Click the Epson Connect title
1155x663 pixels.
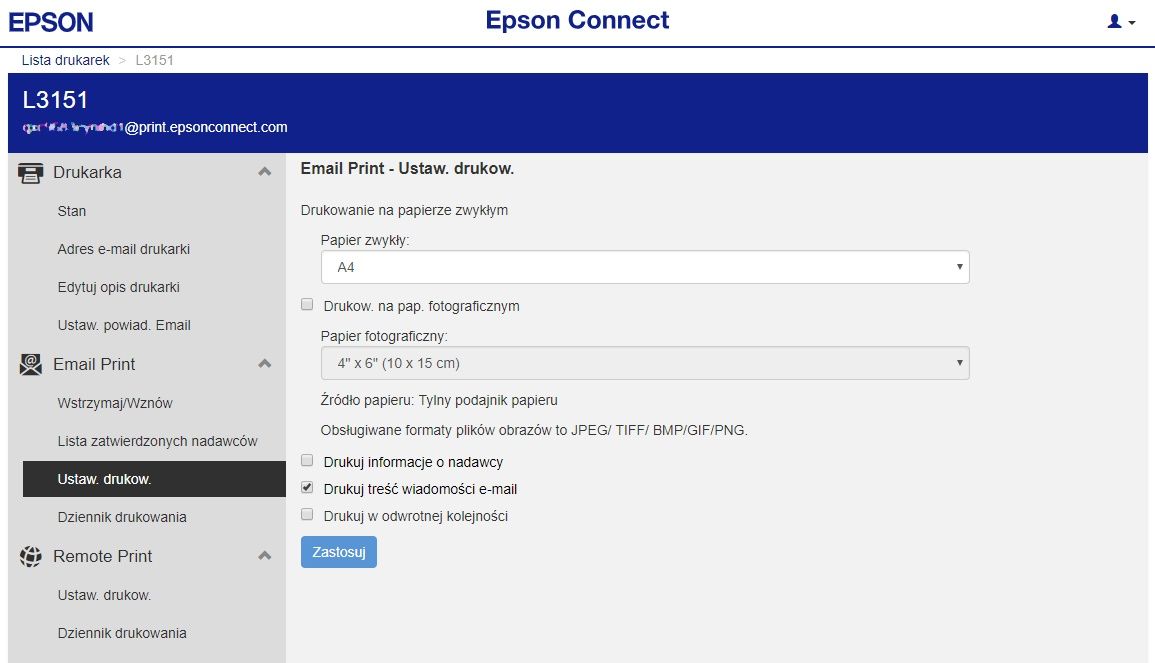click(578, 21)
